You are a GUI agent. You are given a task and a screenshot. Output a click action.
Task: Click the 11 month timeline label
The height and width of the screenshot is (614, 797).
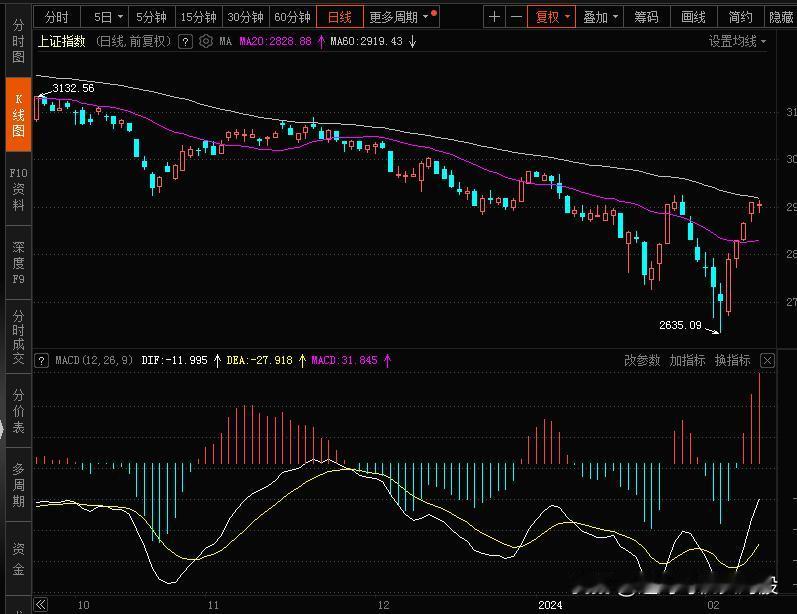(x=213, y=605)
